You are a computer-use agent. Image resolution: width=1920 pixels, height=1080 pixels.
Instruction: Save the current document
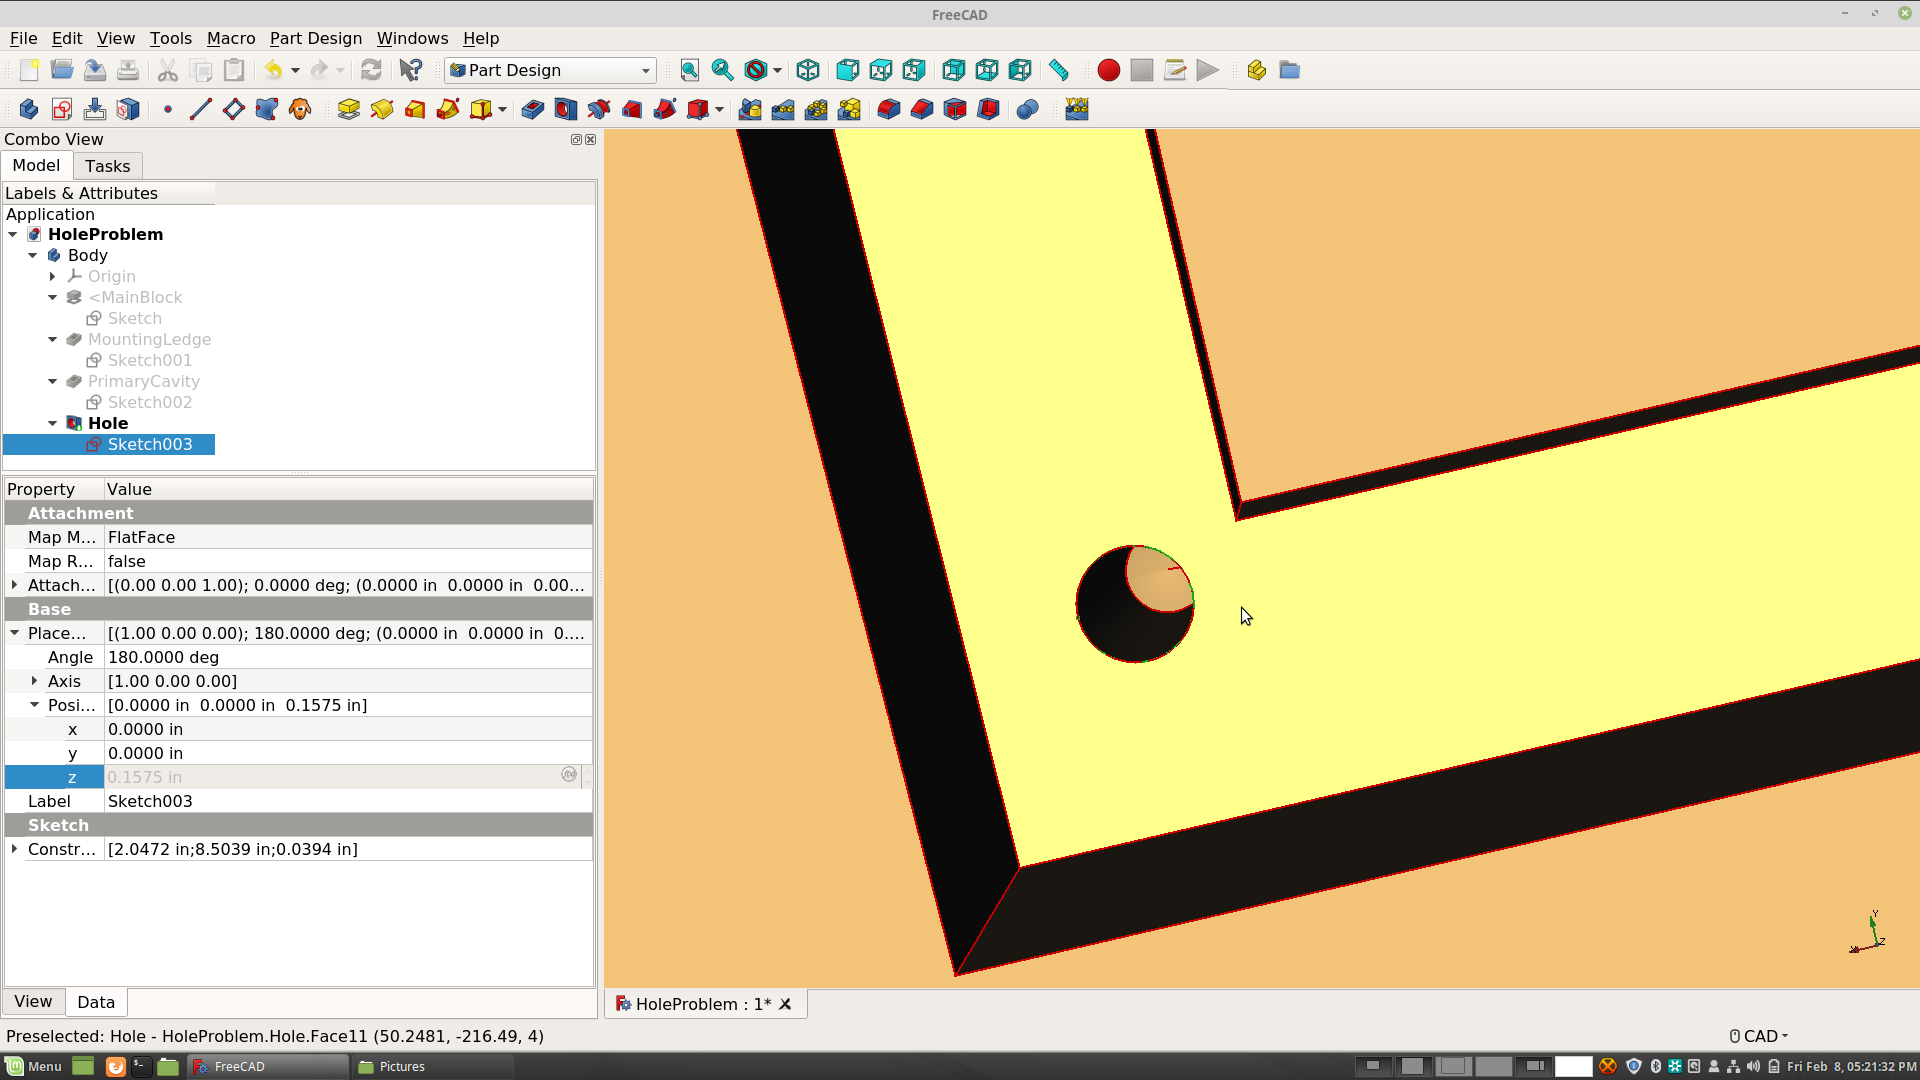pos(95,70)
